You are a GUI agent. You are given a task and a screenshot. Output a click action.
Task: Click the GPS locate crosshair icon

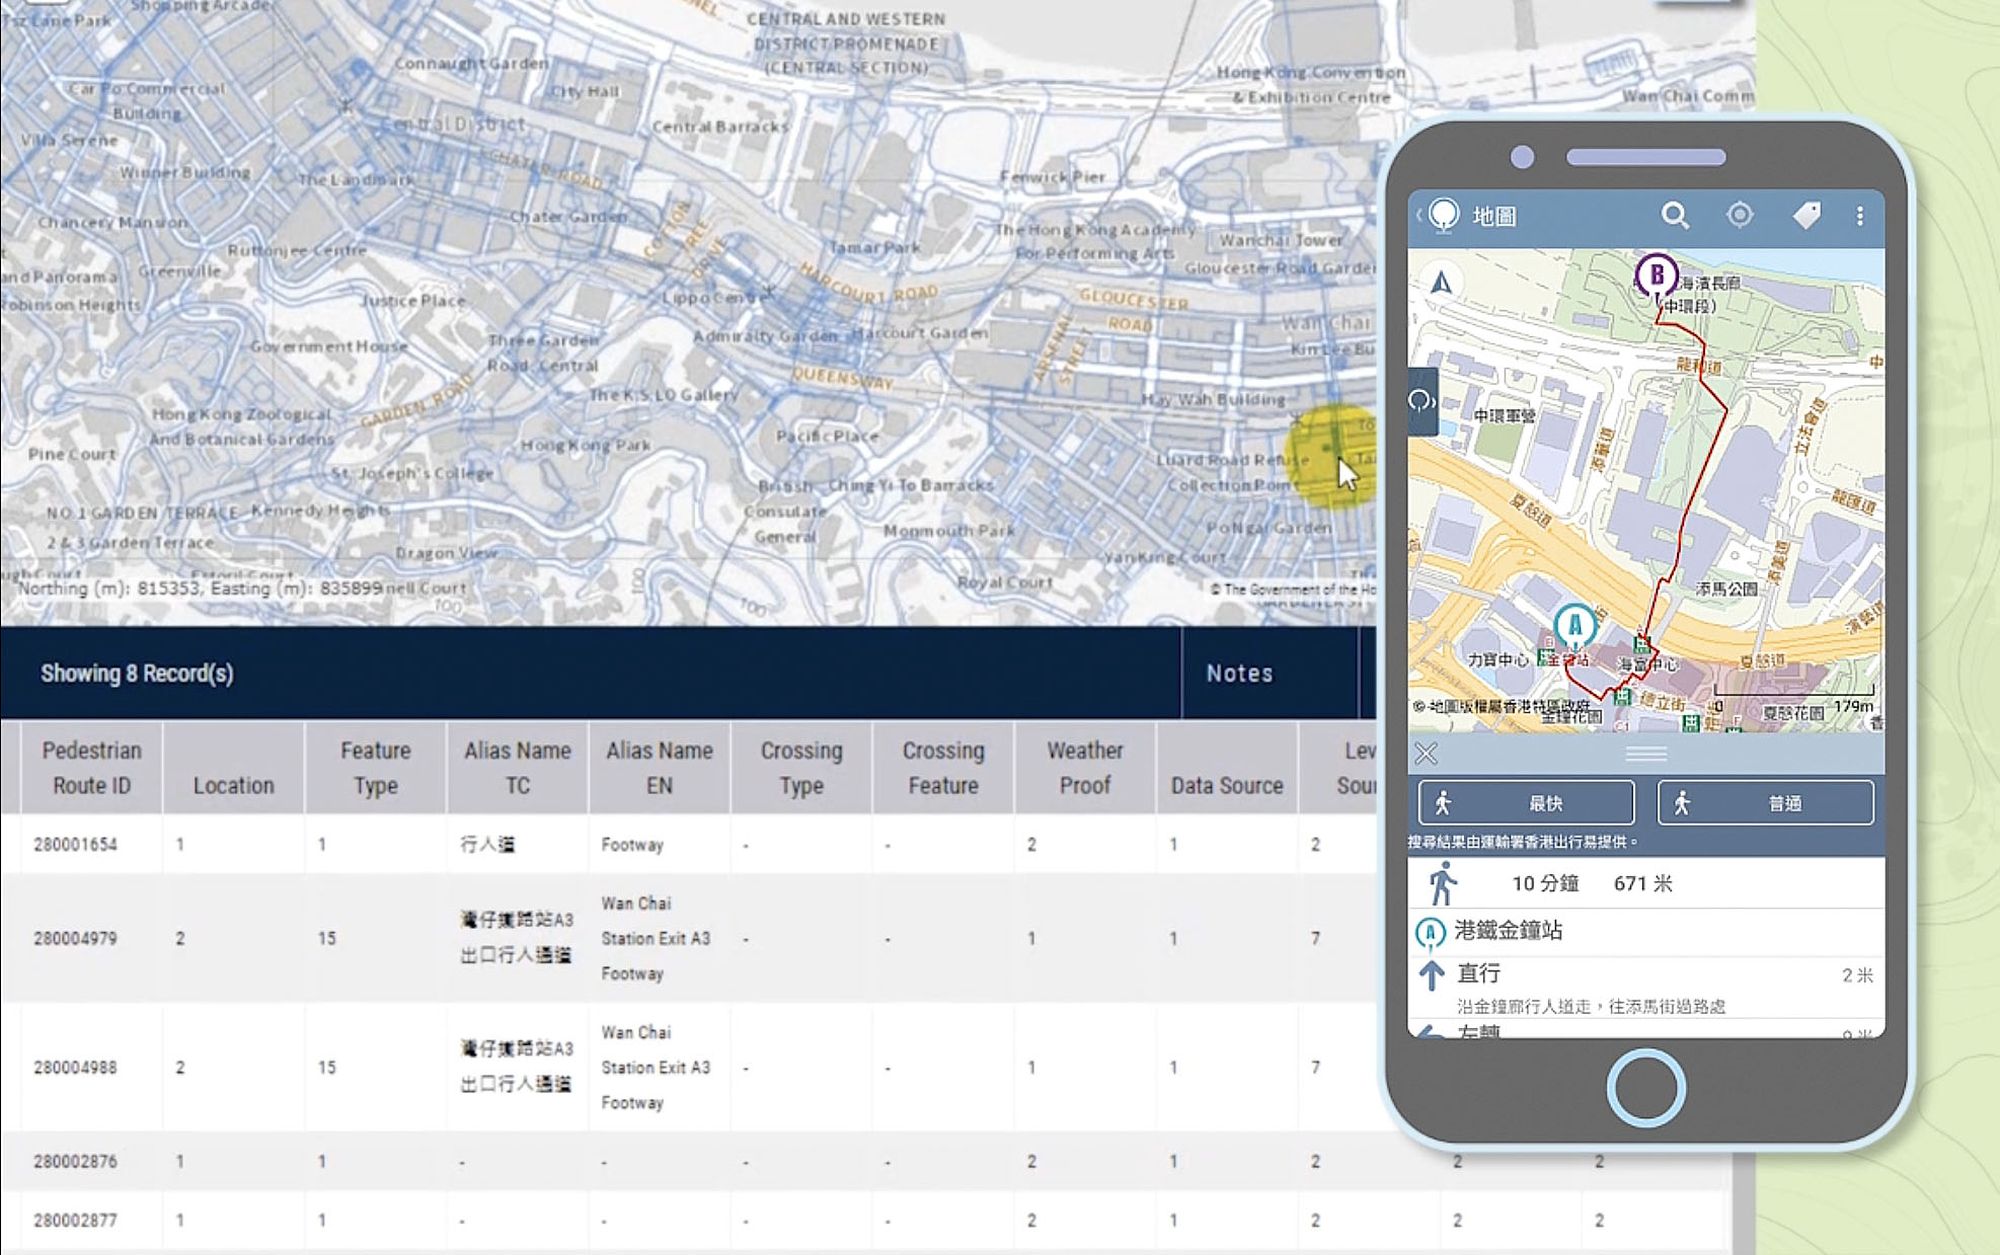click(1740, 214)
